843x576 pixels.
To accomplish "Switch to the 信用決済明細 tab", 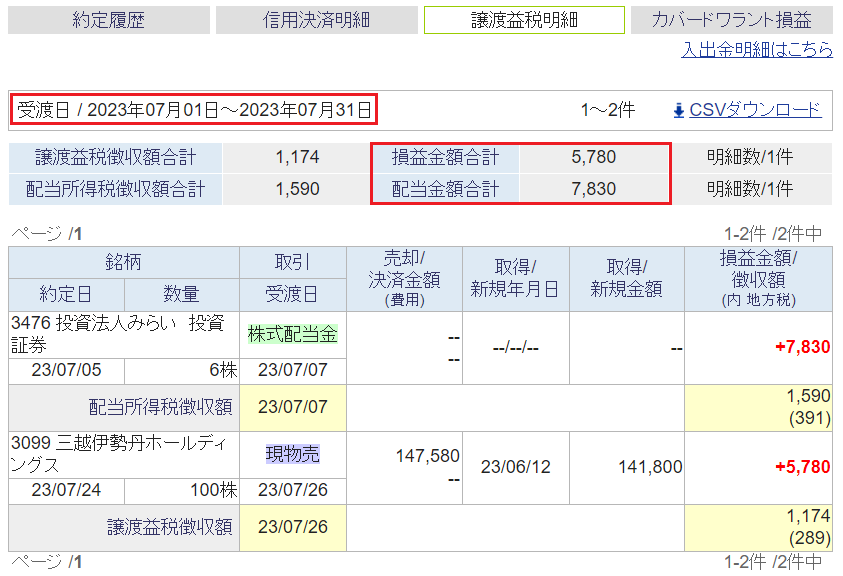I will click(x=317, y=20).
